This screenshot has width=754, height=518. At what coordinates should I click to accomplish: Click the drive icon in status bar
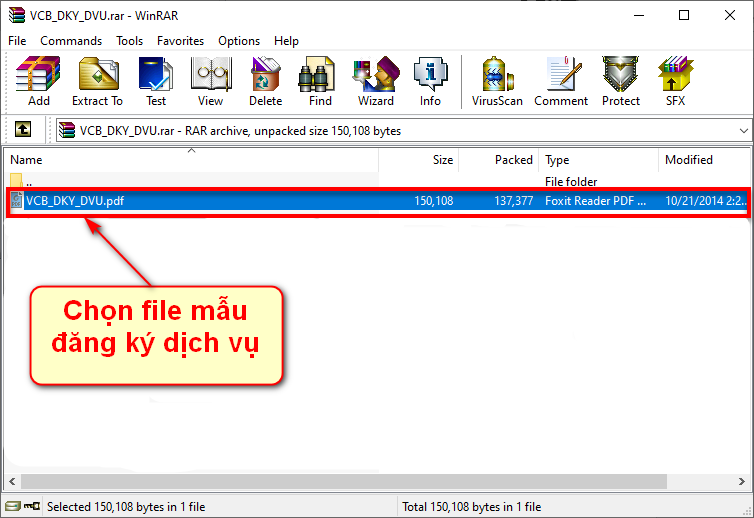pyautogui.click(x=13, y=506)
